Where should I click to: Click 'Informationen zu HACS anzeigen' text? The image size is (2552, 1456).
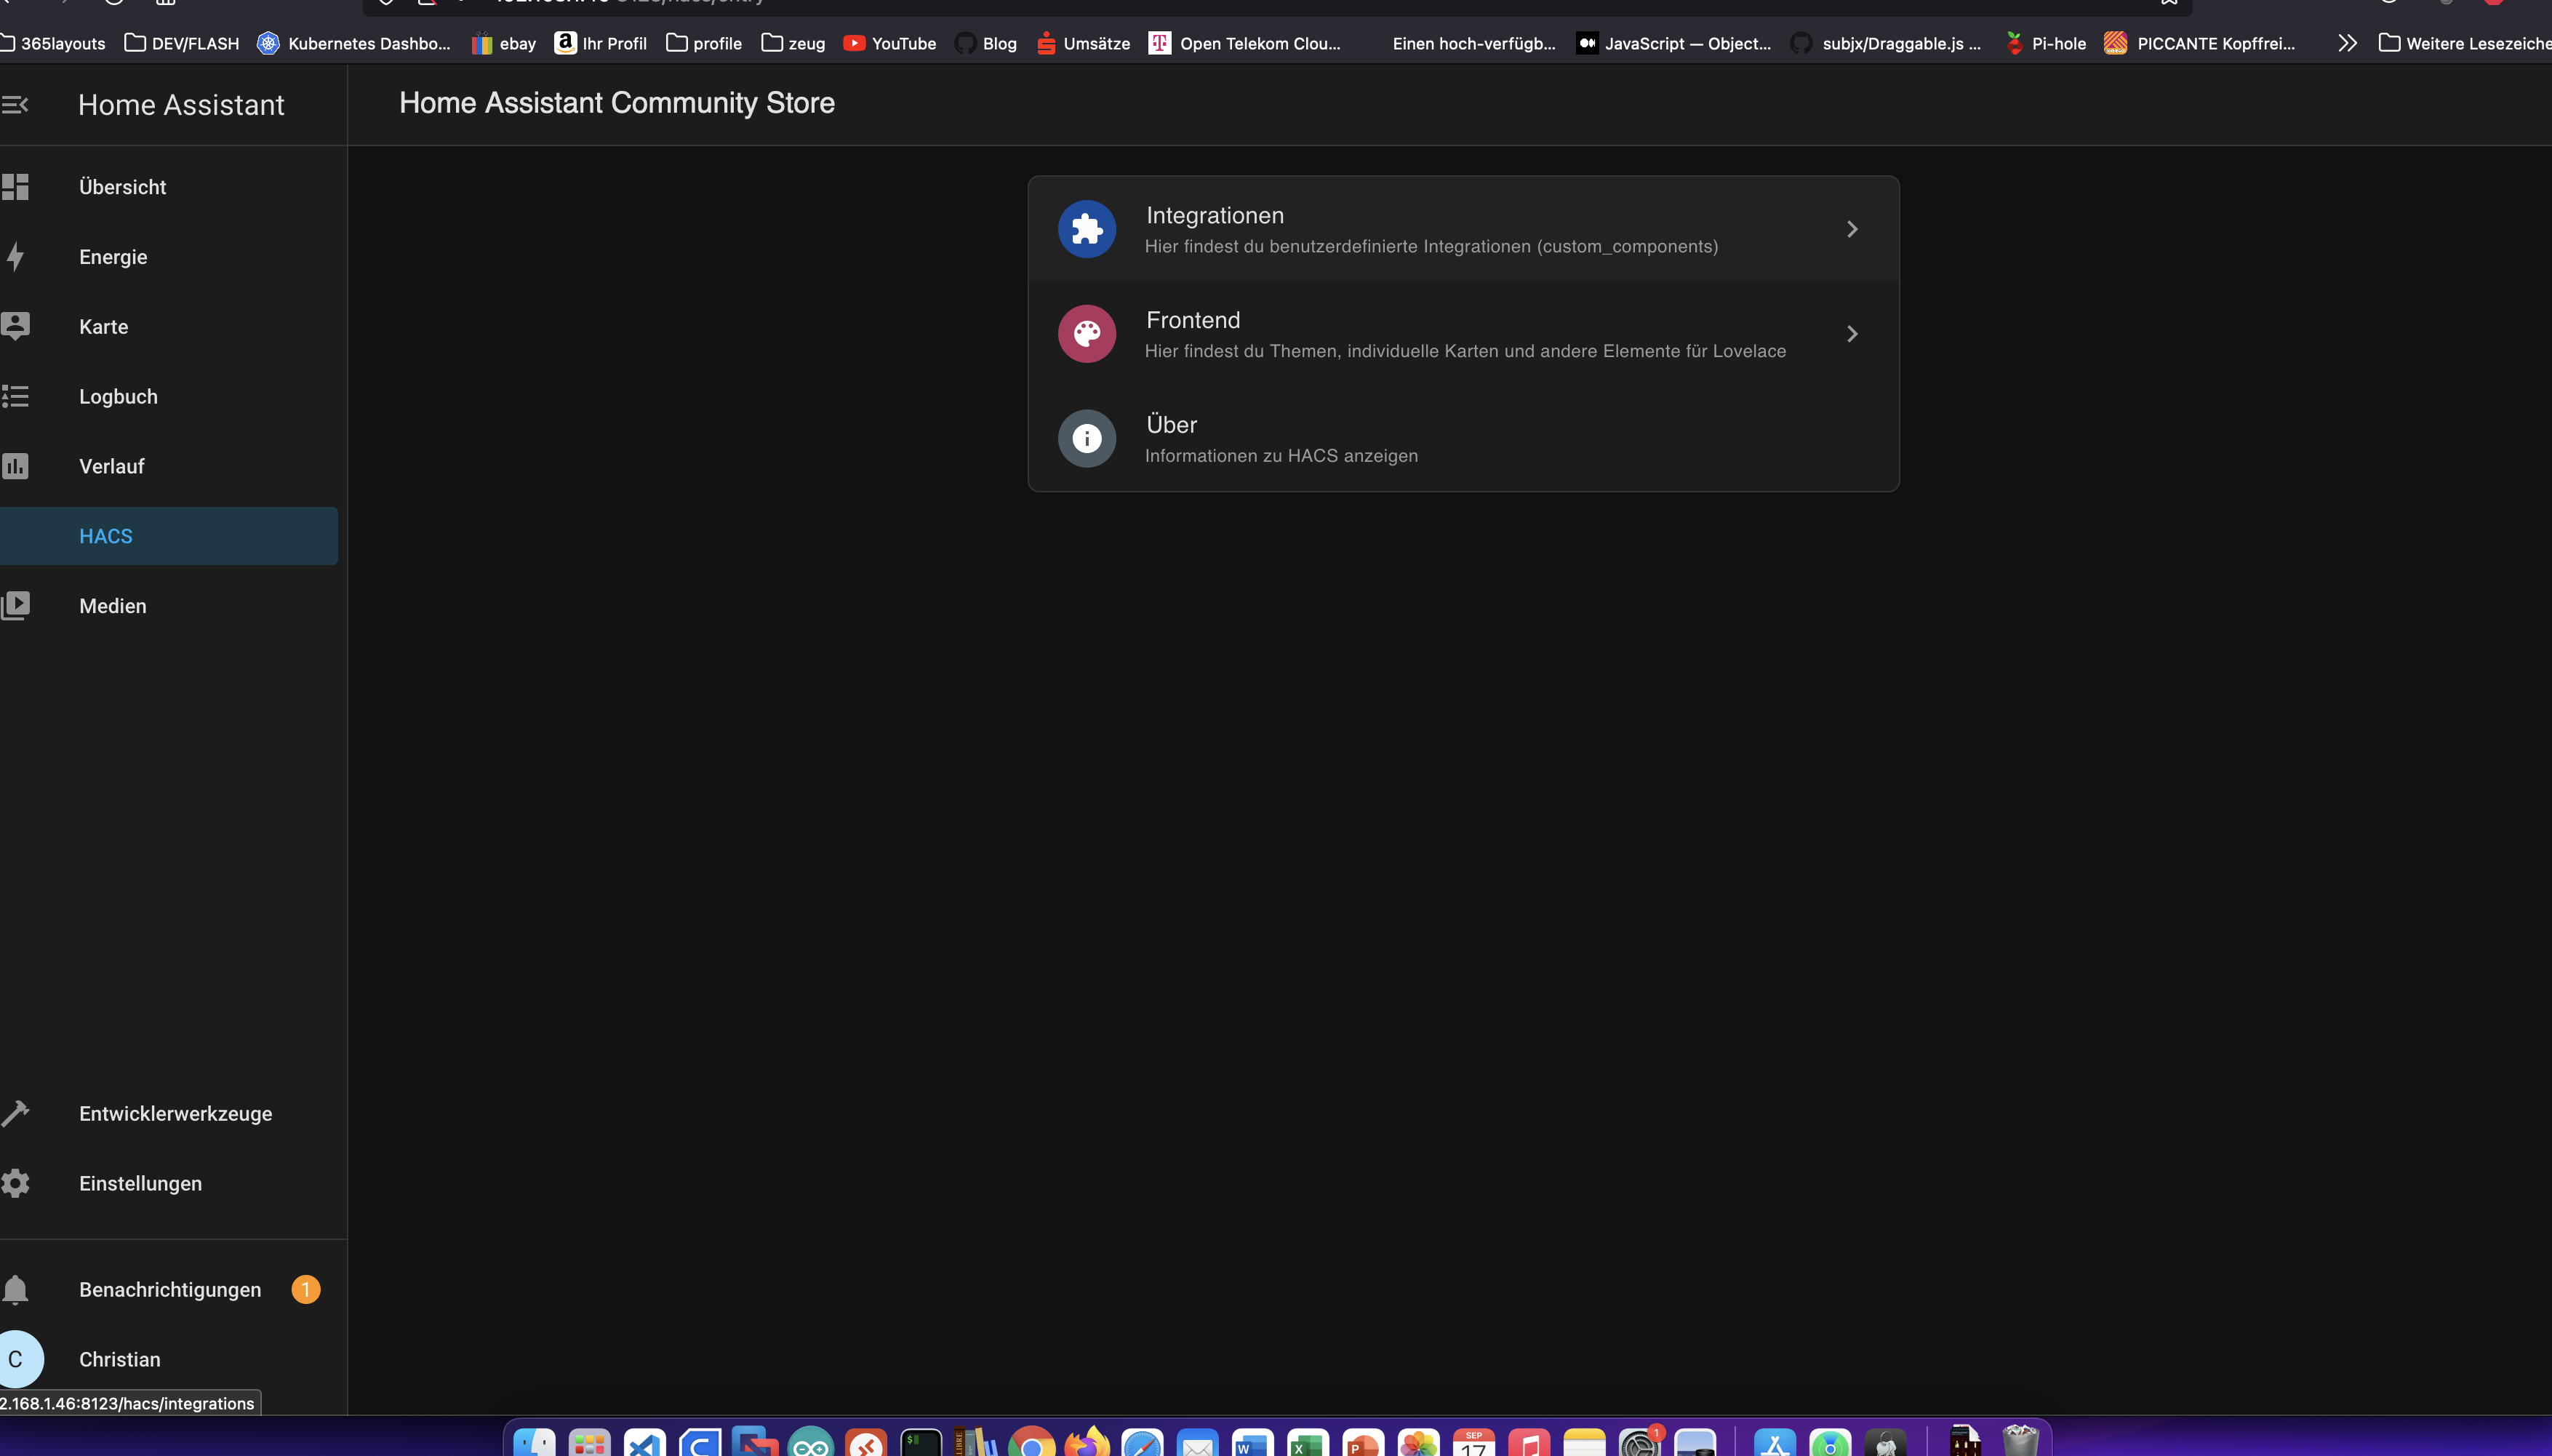coord(1281,456)
